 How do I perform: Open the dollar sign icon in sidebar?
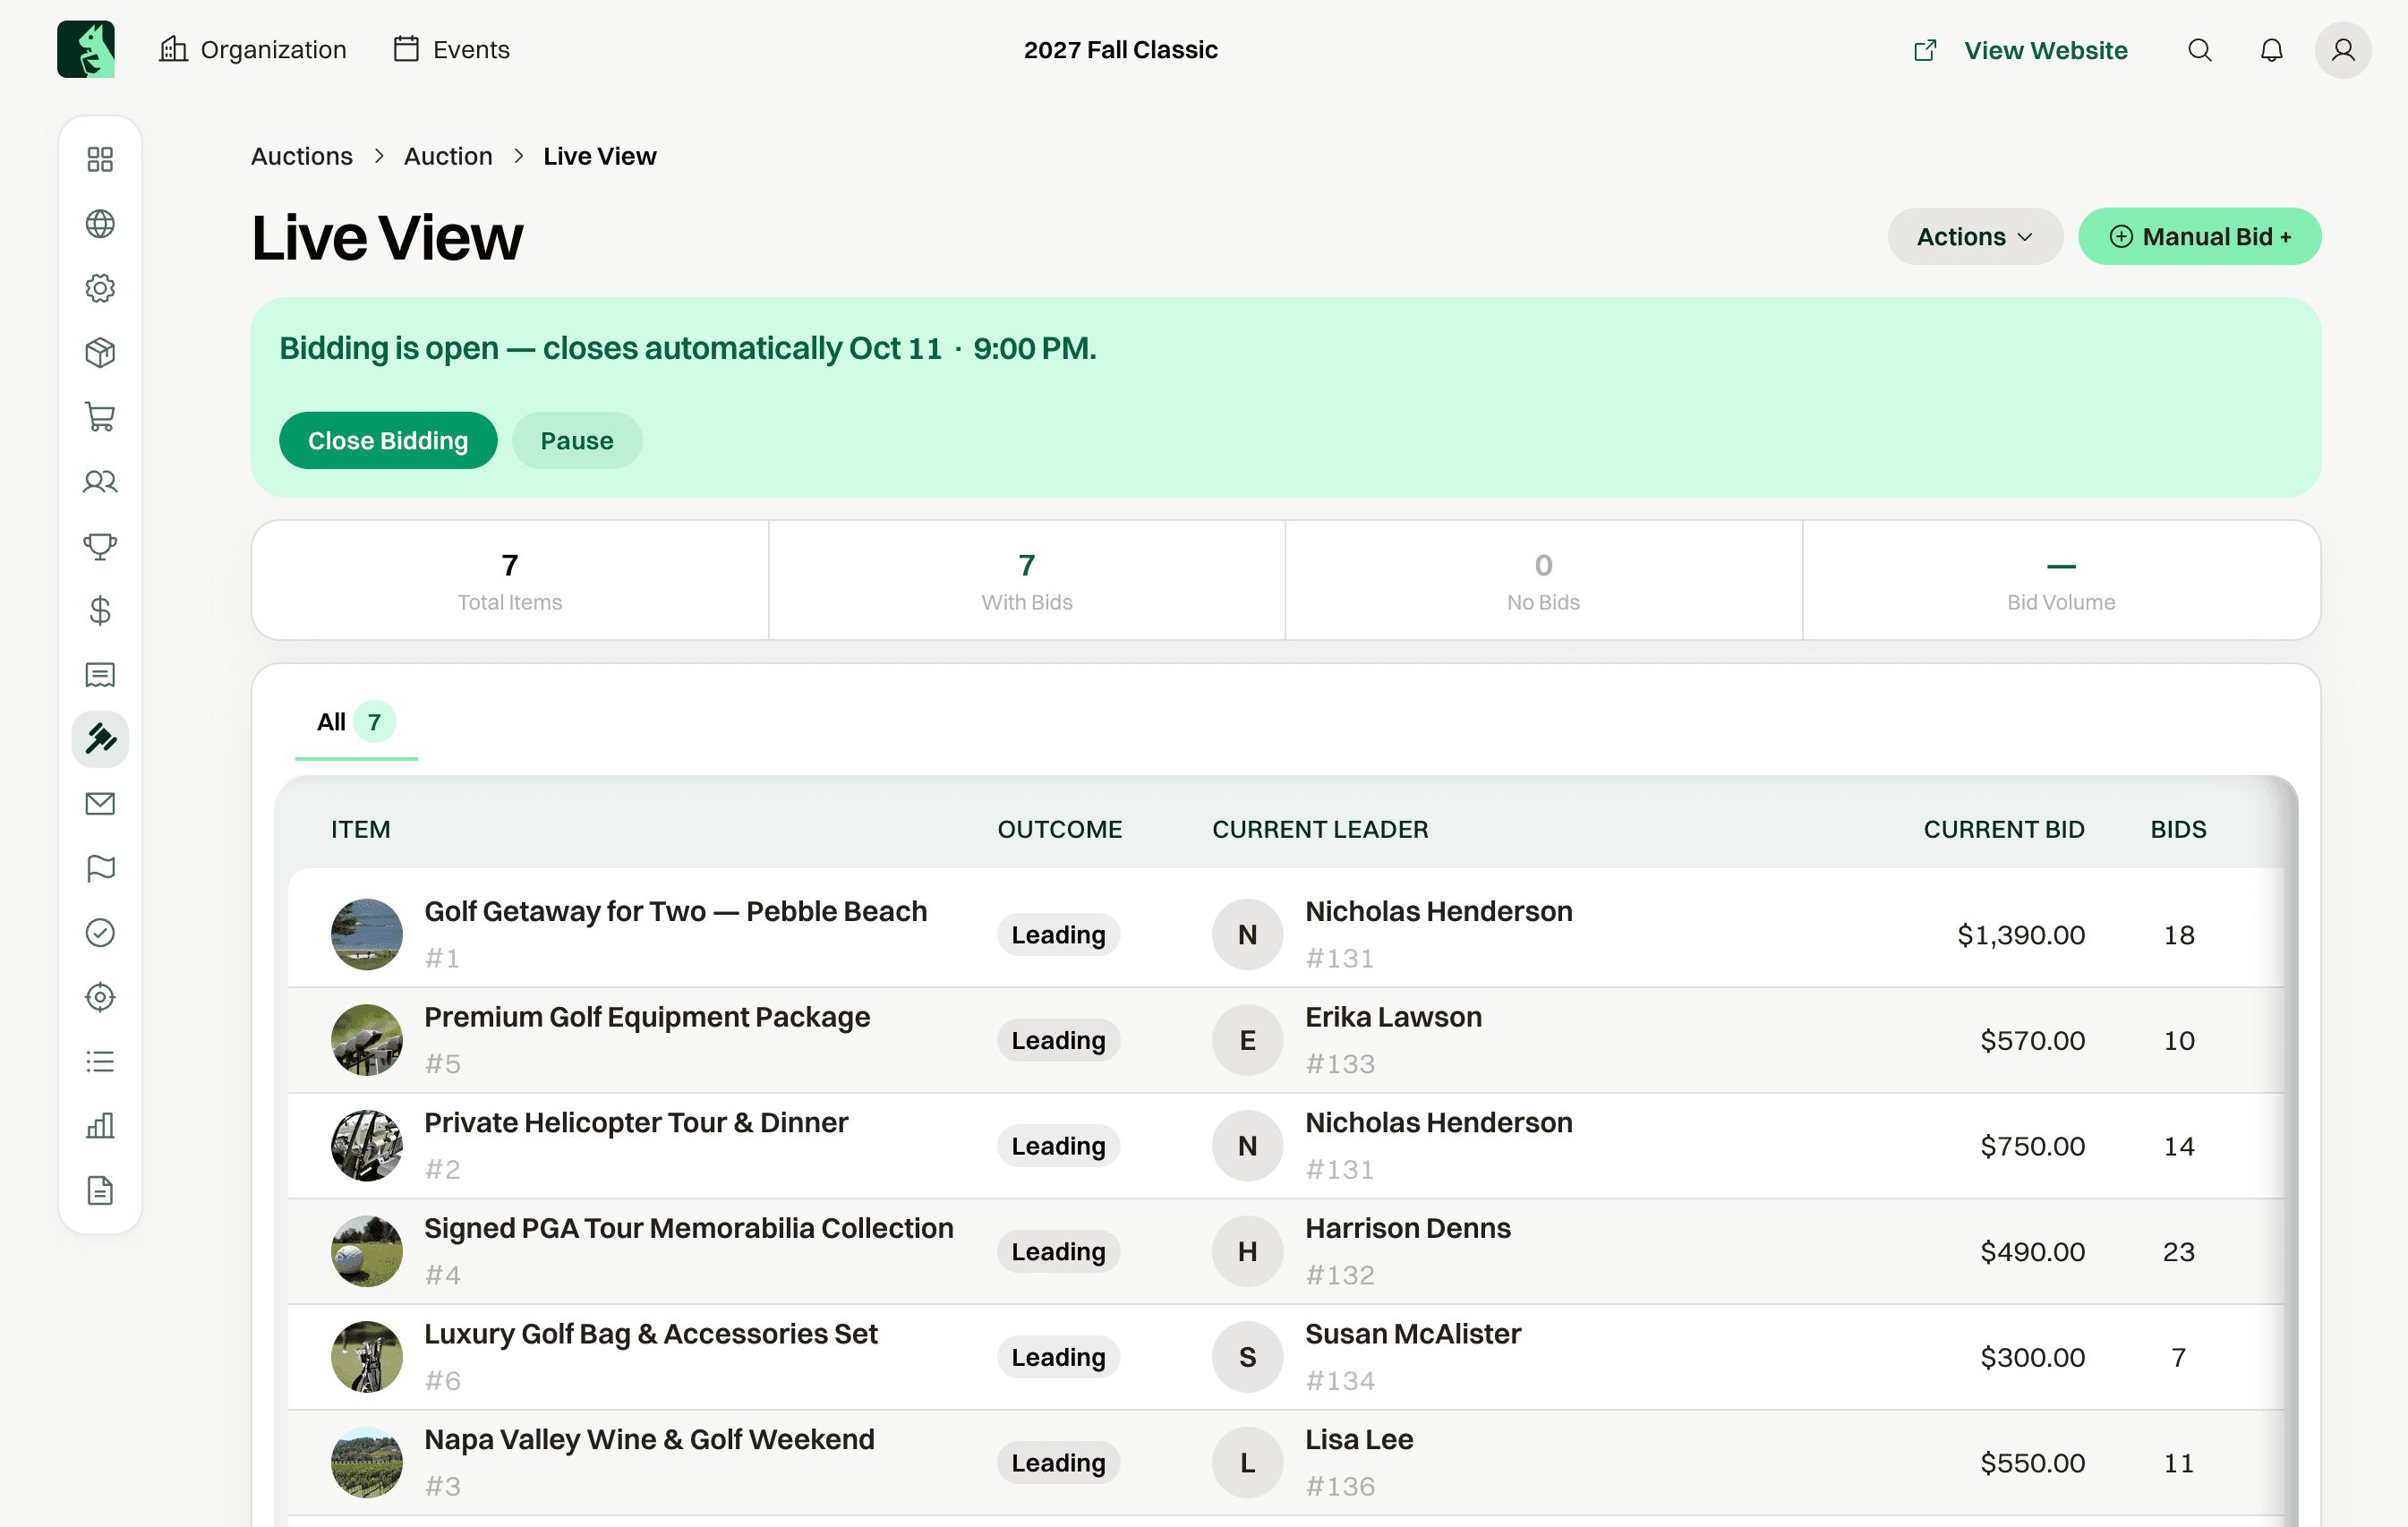pos(100,610)
